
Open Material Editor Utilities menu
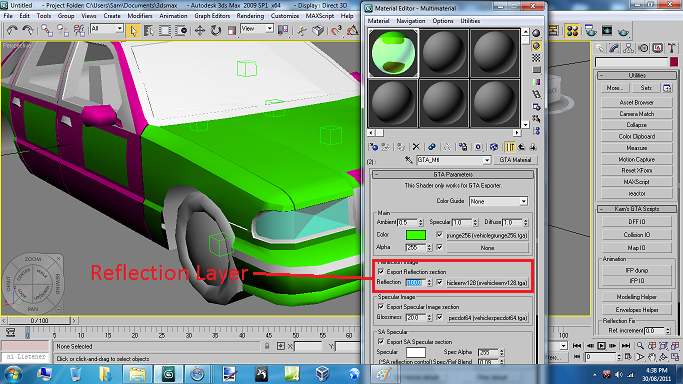click(470, 21)
